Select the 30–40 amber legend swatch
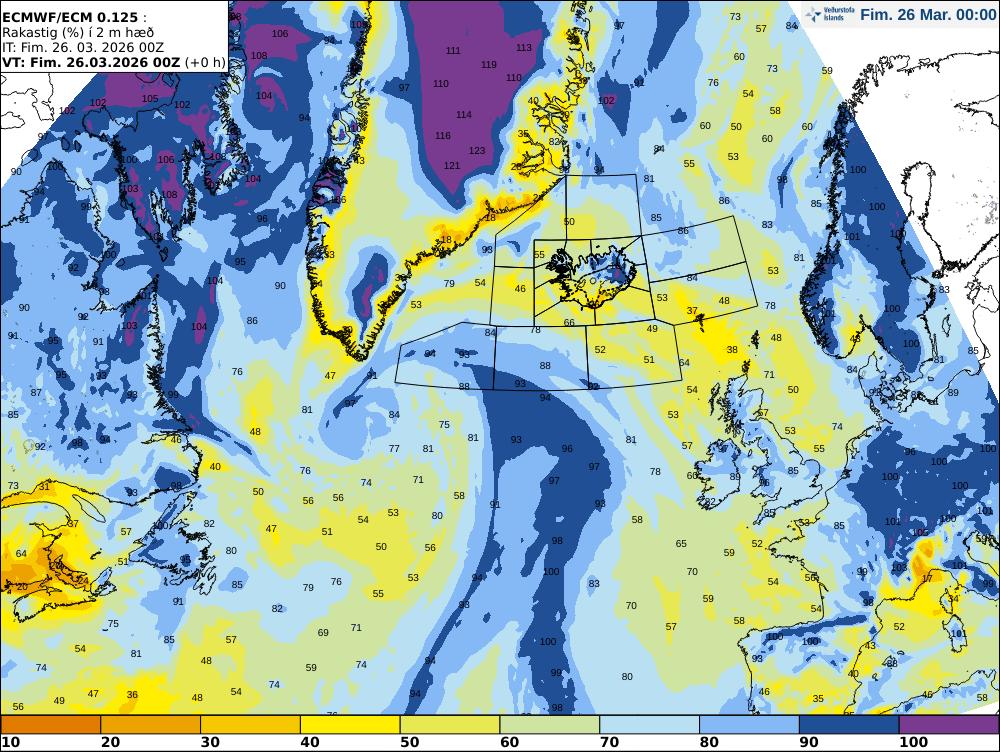The height and width of the screenshot is (752, 1000). 250,725
